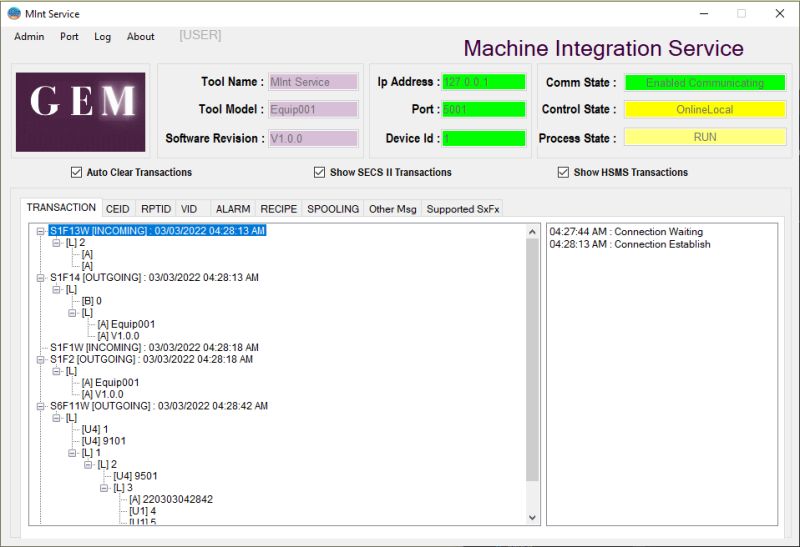800x547 pixels.
Task: Switch to the RECIPE tab
Action: coord(279,209)
